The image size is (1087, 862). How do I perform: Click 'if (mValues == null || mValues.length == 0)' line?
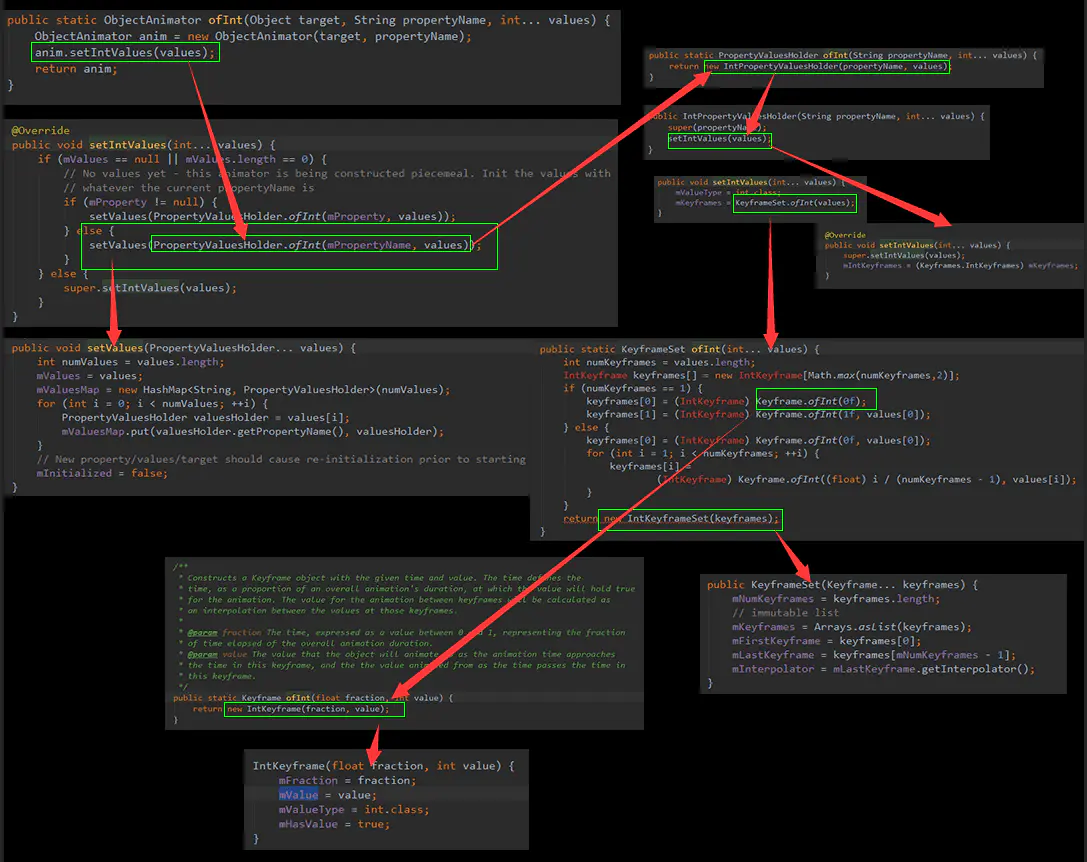(x=182, y=160)
